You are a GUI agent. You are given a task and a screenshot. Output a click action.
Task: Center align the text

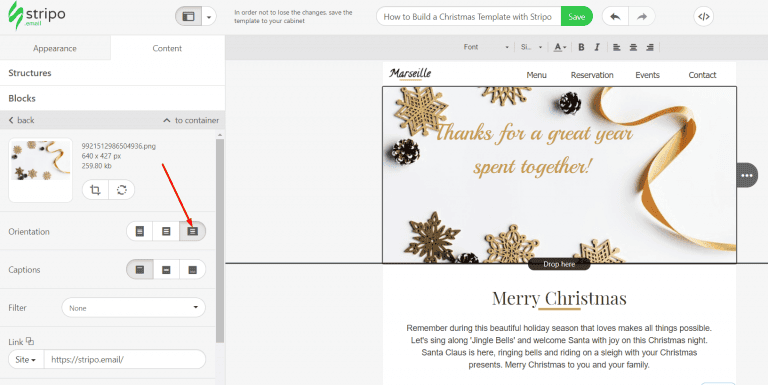633,47
